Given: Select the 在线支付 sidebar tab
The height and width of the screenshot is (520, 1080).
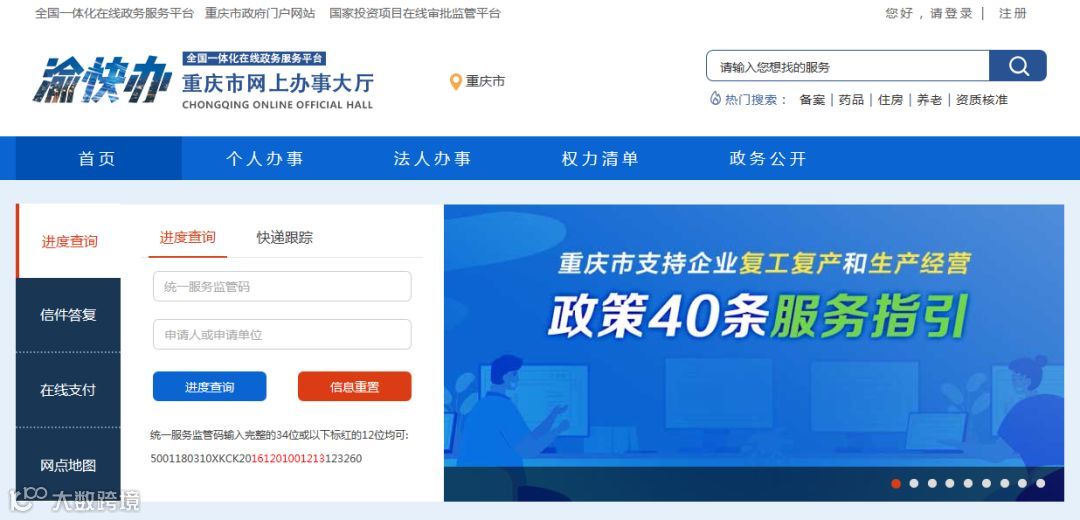Looking at the screenshot, I should pyautogui.click(x=68, y=390).
